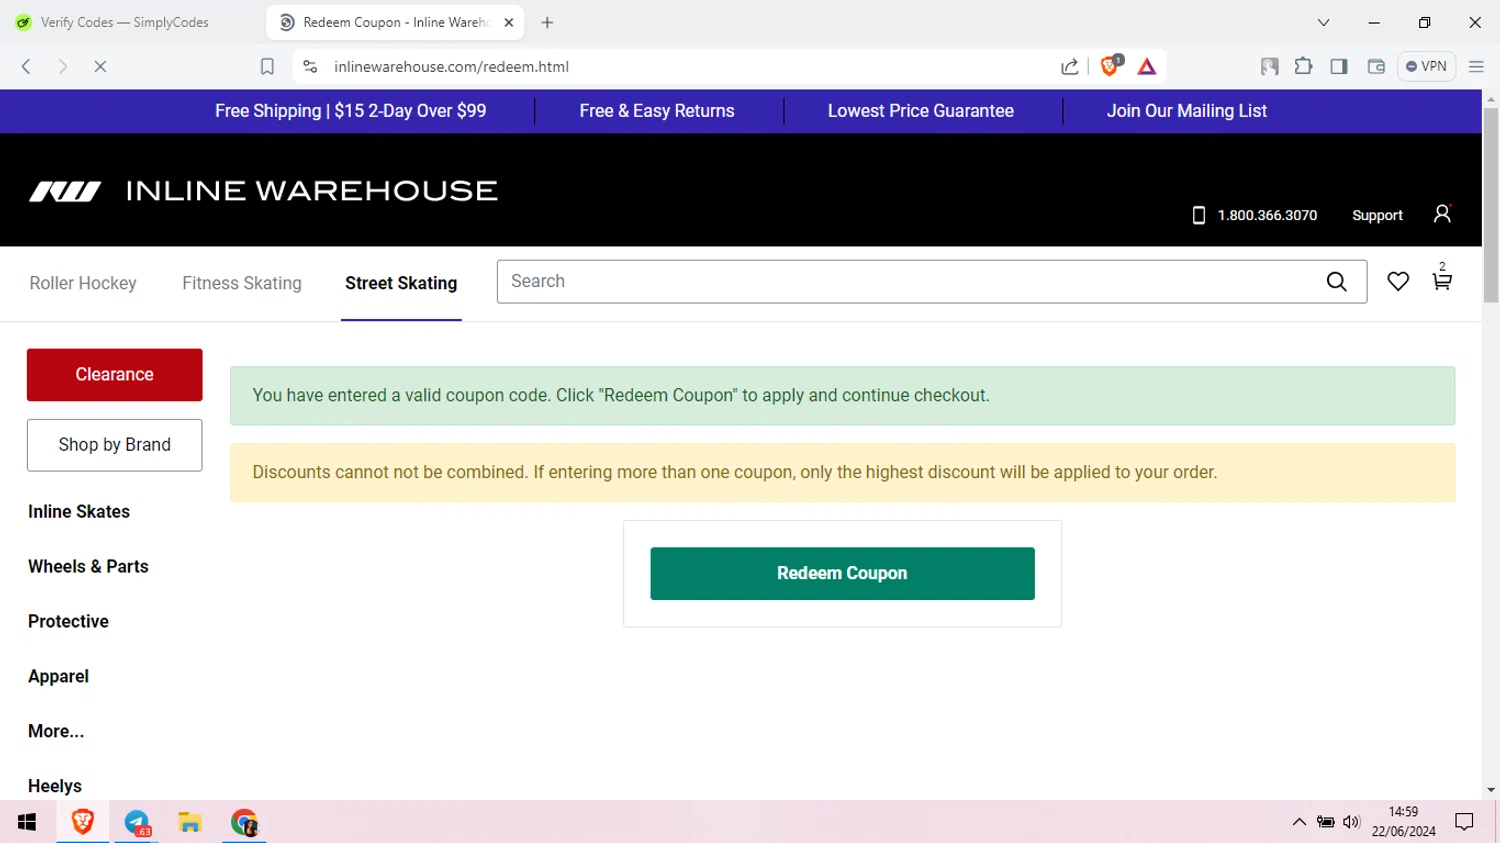Open the Windows Start menu

[x=27, y=822]
